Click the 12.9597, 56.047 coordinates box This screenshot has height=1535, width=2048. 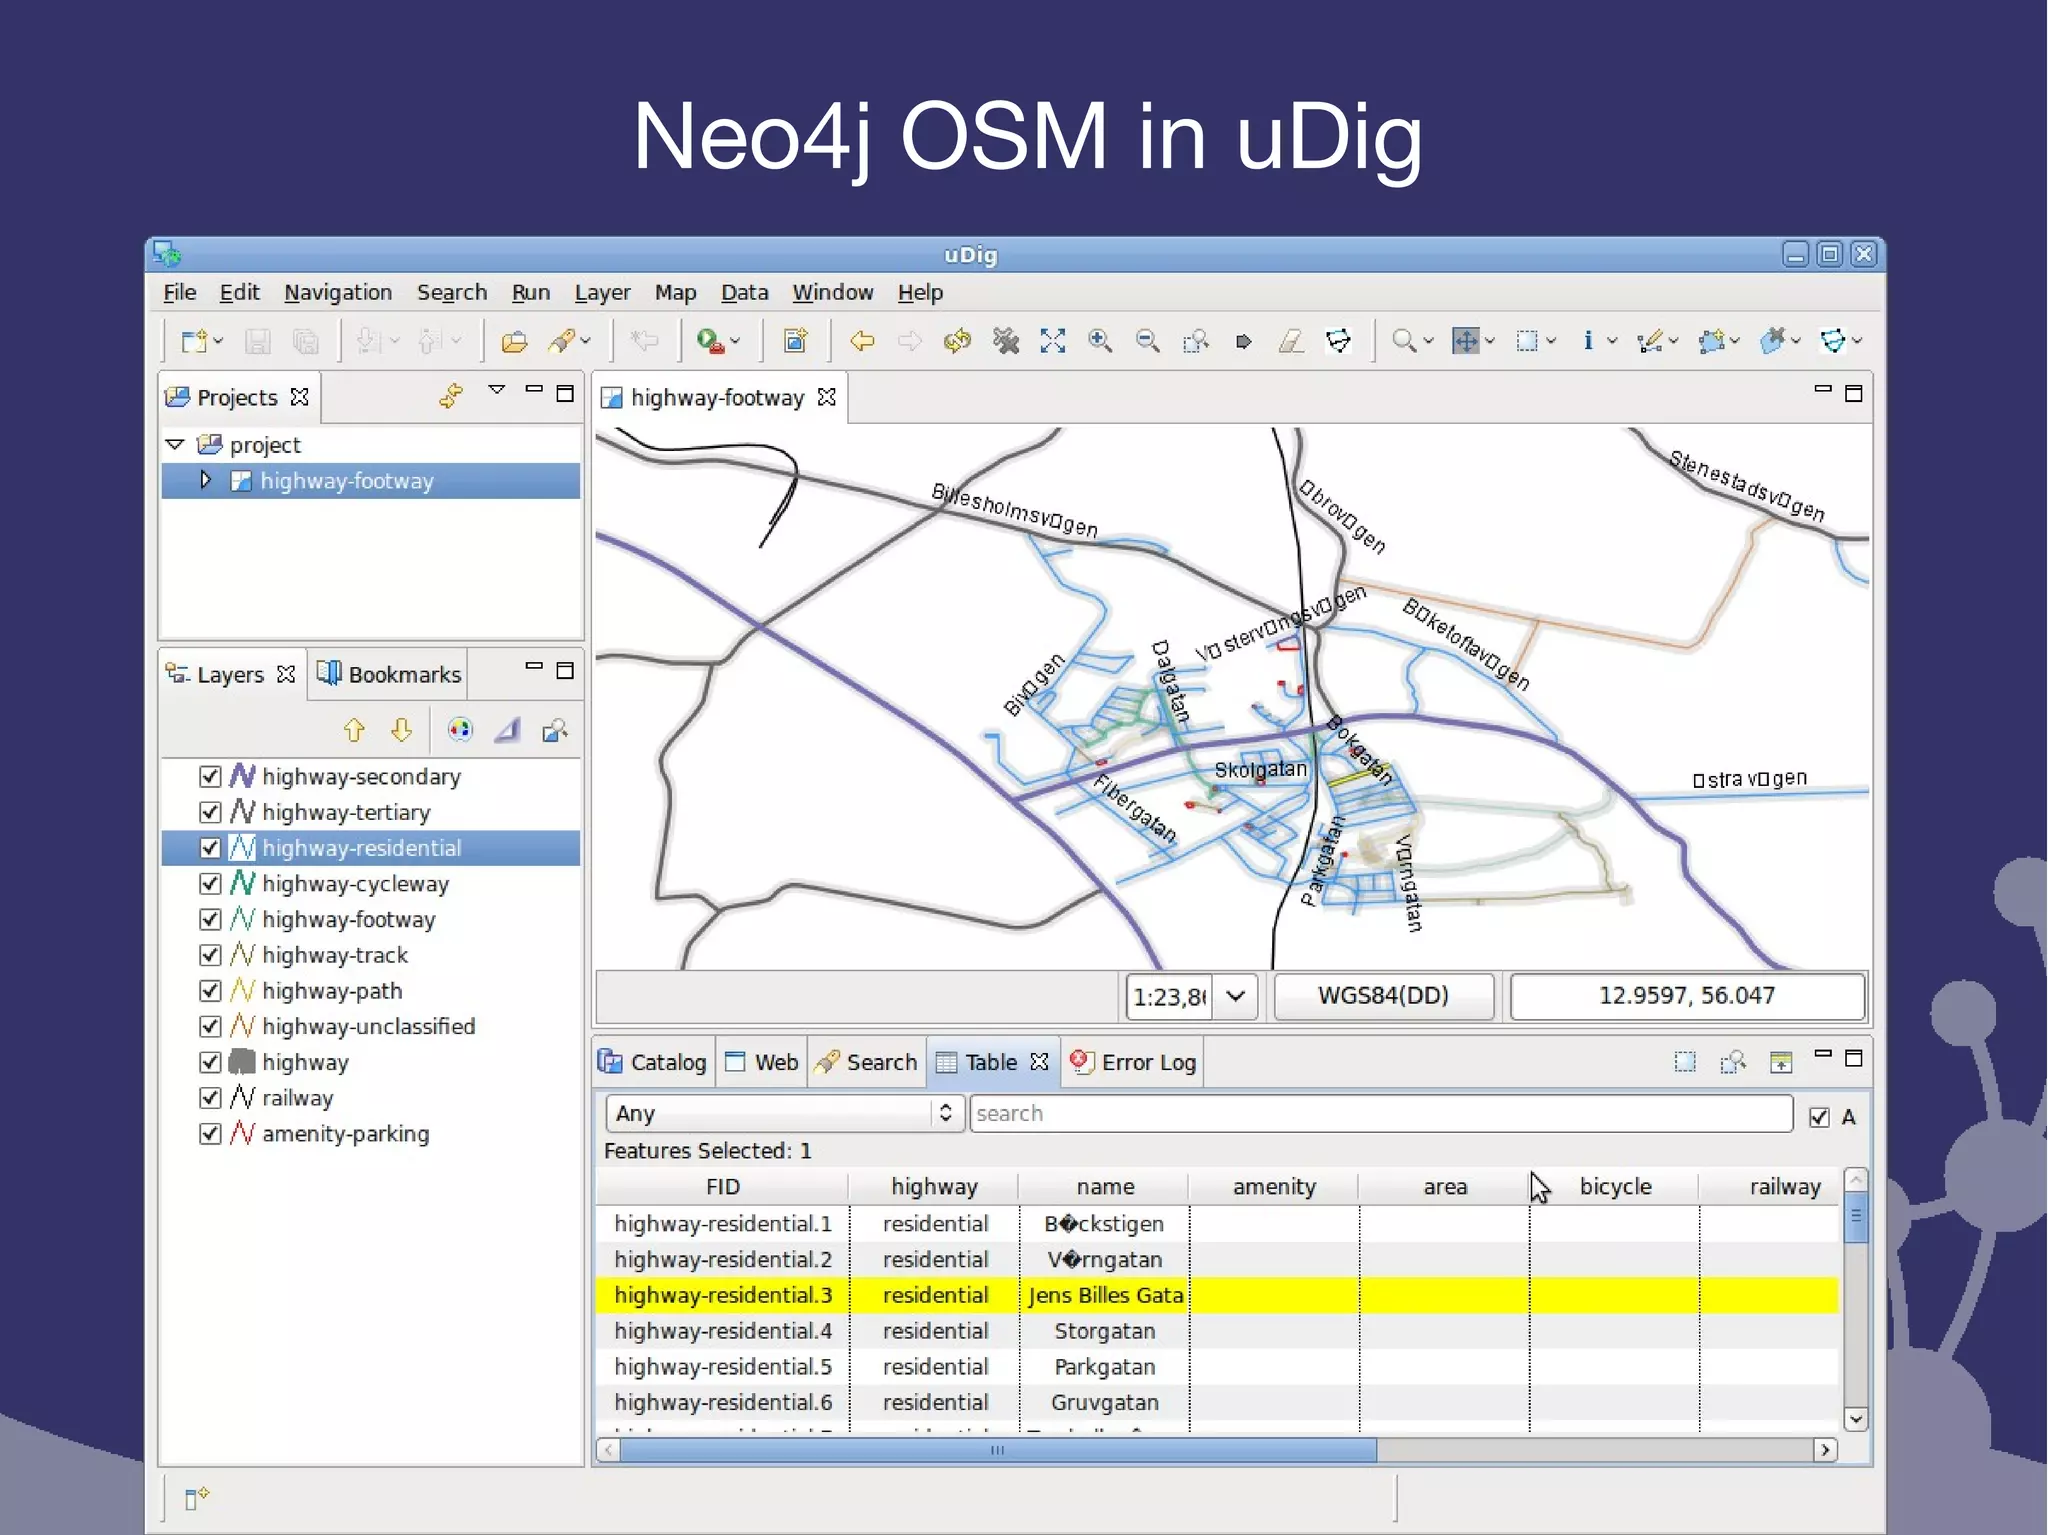1687,996
